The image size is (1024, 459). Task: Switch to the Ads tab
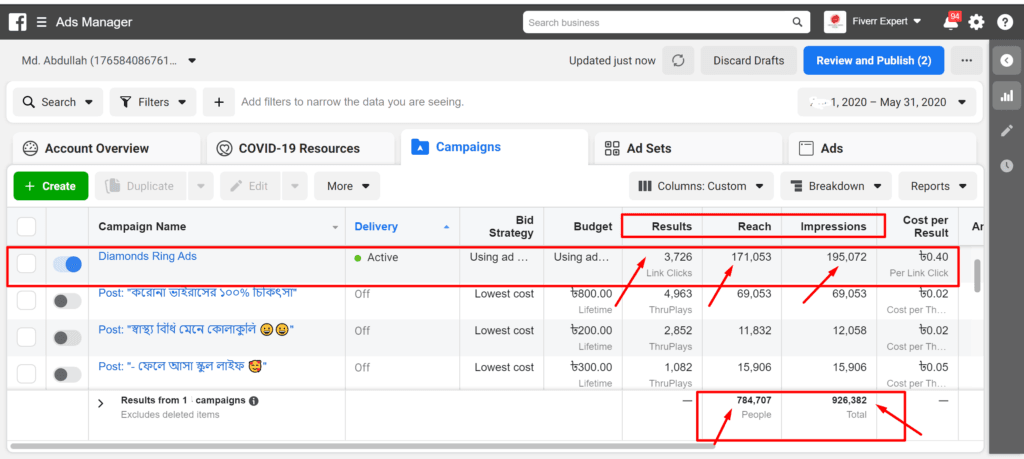(882, 148)
